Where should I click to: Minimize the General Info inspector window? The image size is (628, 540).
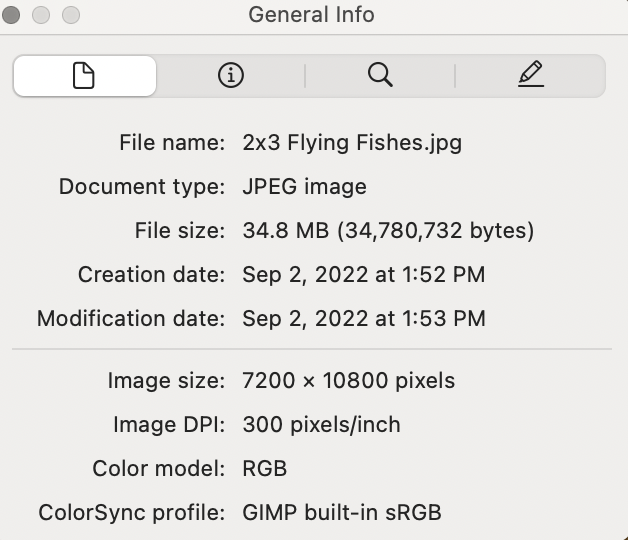click(41, 15)
